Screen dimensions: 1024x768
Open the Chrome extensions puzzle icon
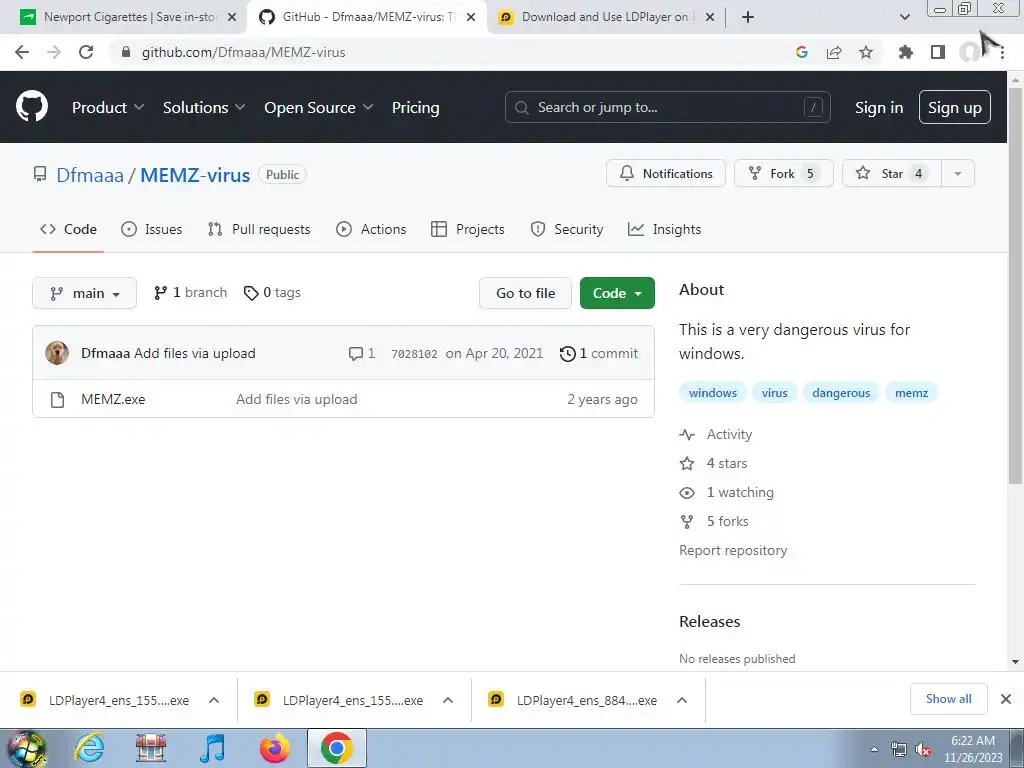pyautogui.click(x=905, y=52)
